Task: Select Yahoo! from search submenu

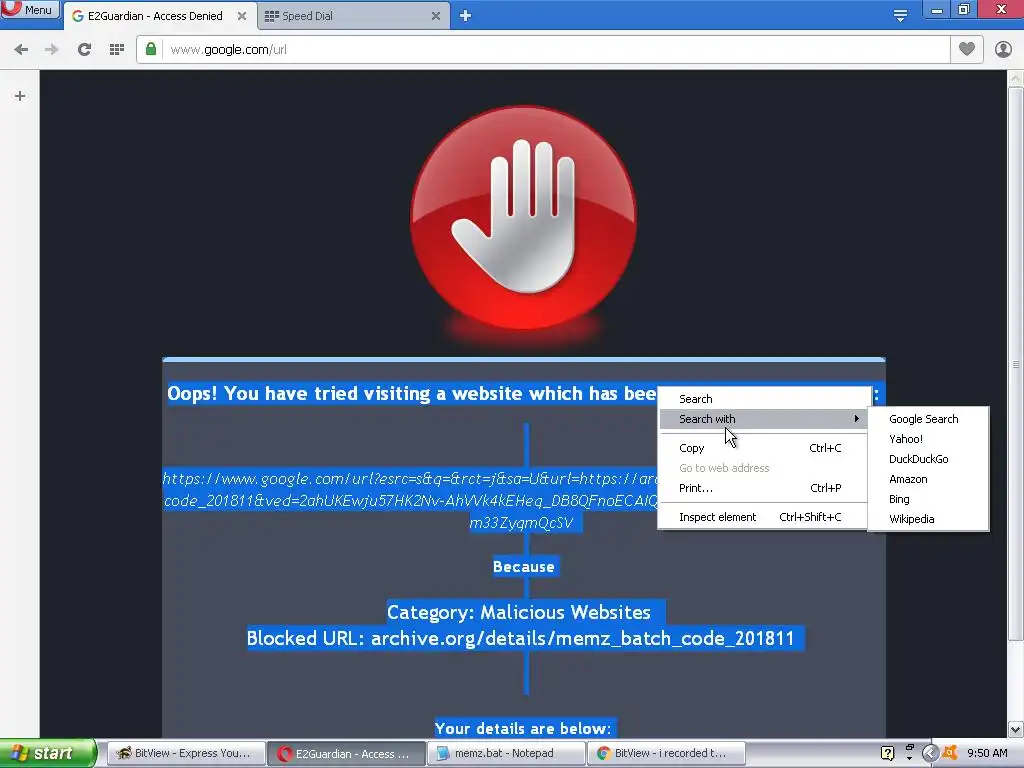Action: (x=928, y=439)
